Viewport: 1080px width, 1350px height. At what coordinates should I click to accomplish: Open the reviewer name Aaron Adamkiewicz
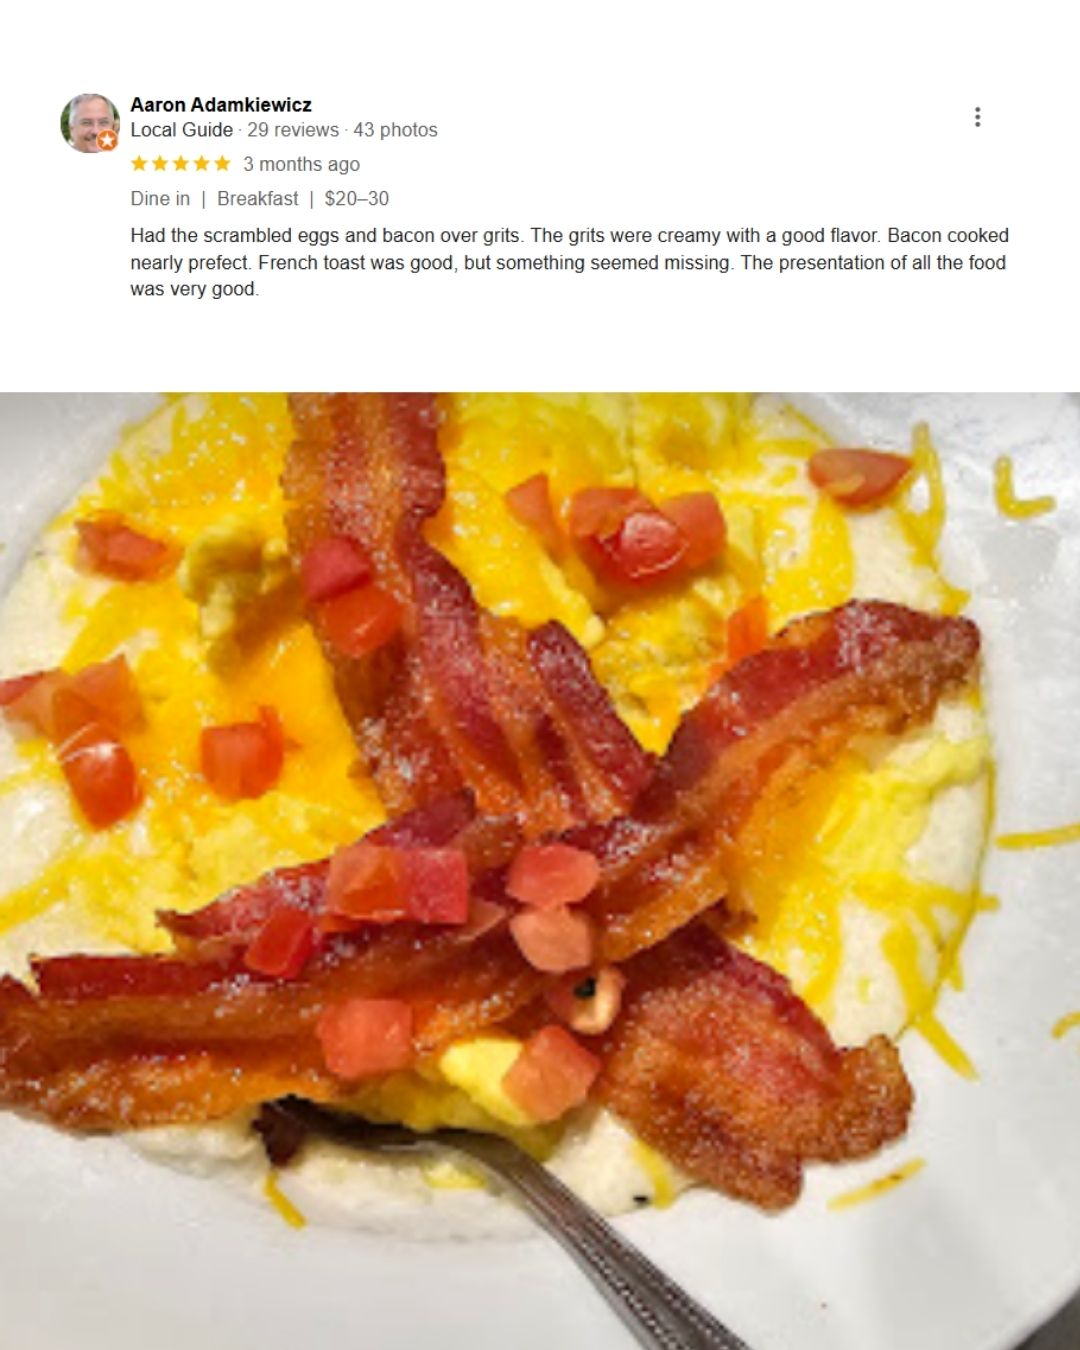point(221,104)
